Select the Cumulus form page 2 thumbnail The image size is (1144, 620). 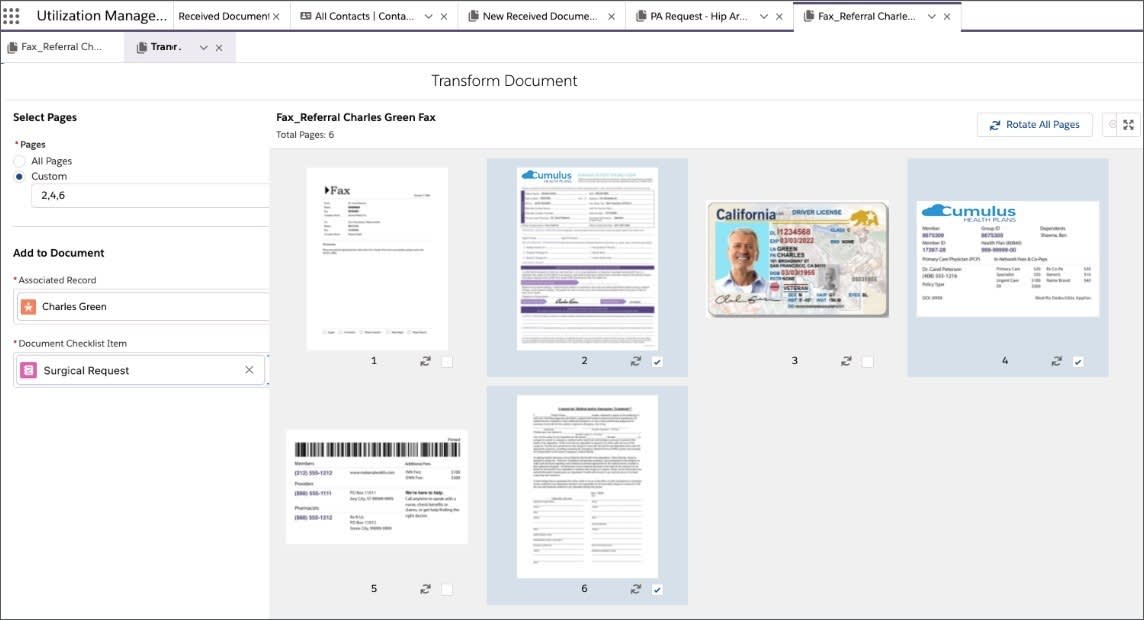(x=587, y=259)
